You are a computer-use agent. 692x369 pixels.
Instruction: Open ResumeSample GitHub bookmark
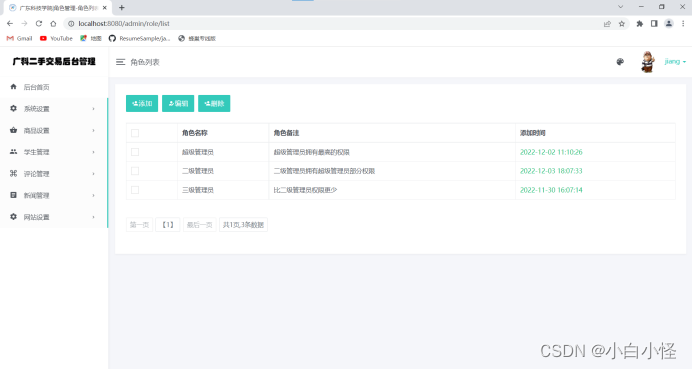[139, 38]
